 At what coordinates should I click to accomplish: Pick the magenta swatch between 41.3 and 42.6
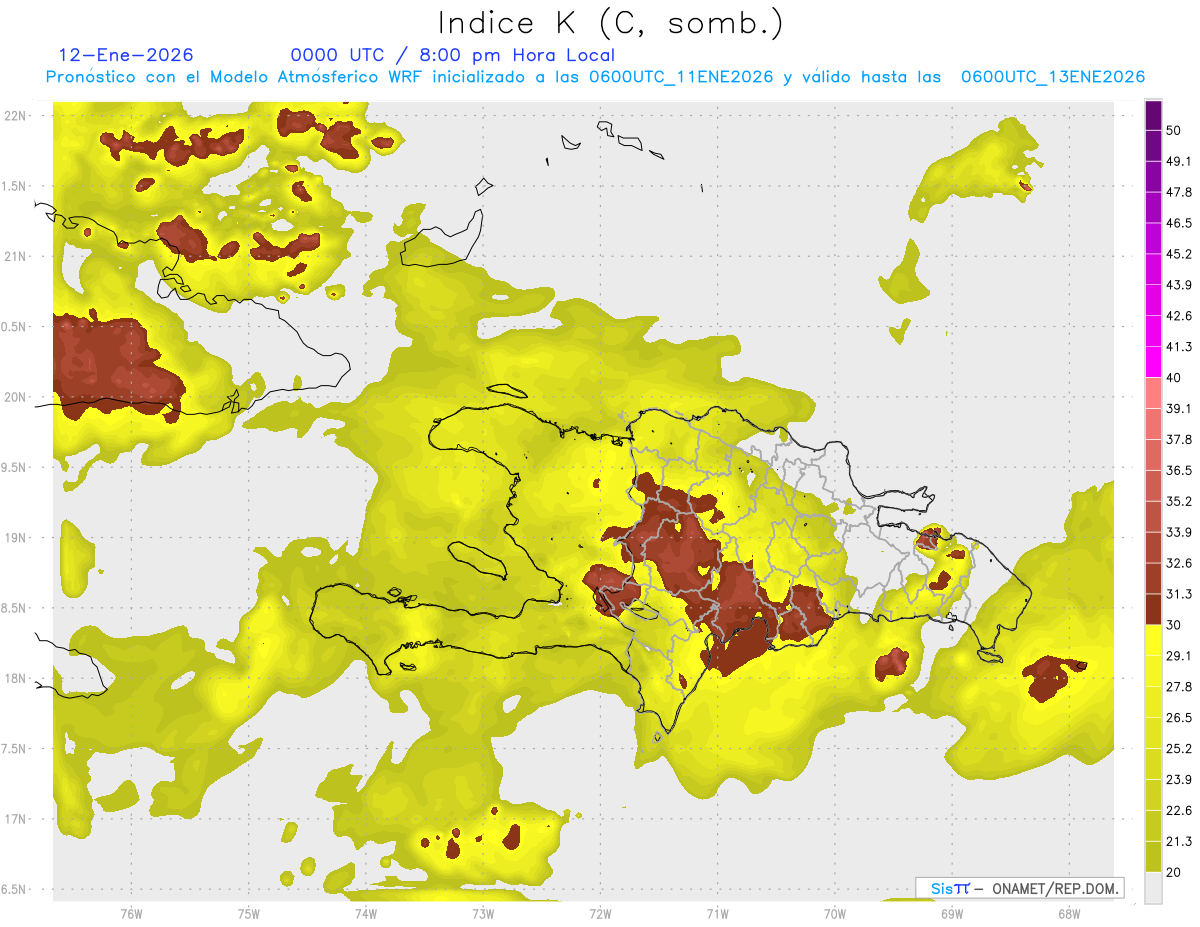(1153, 331)
